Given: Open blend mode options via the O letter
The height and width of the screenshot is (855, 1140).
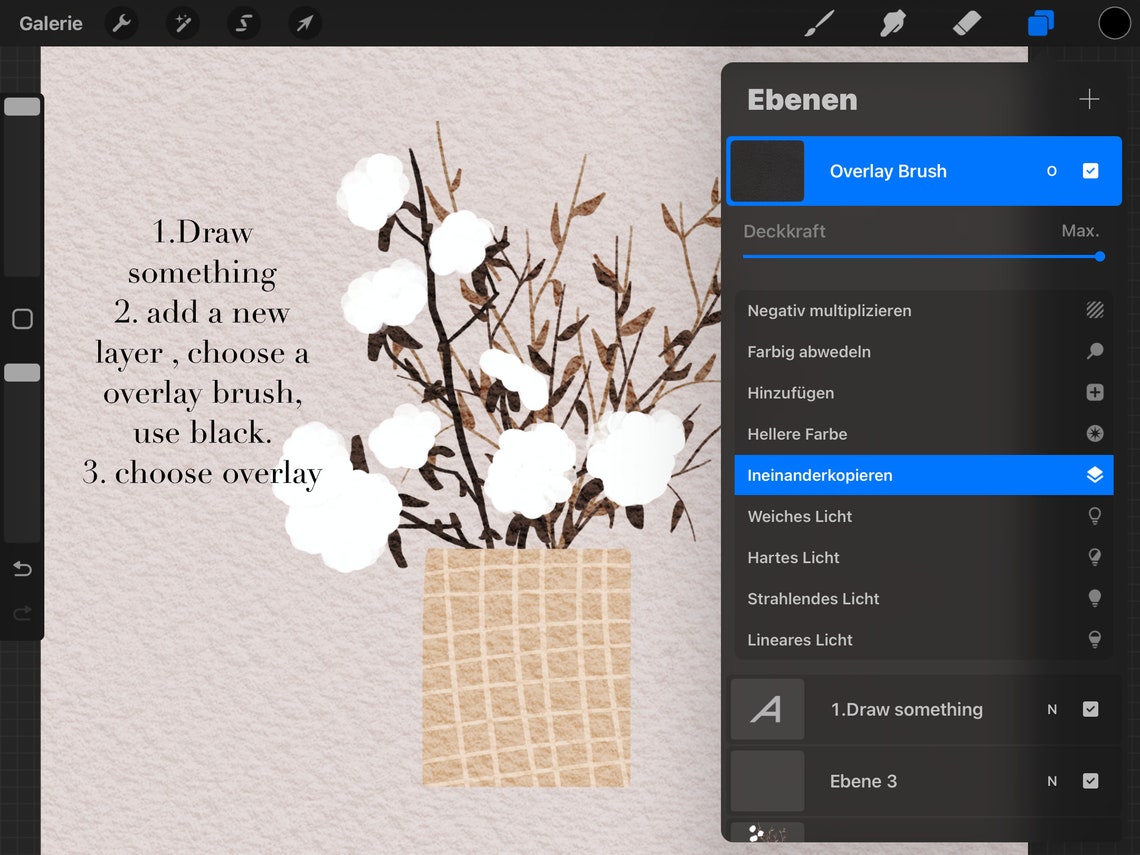Looking at the screenshot, I should (1051, 170).
